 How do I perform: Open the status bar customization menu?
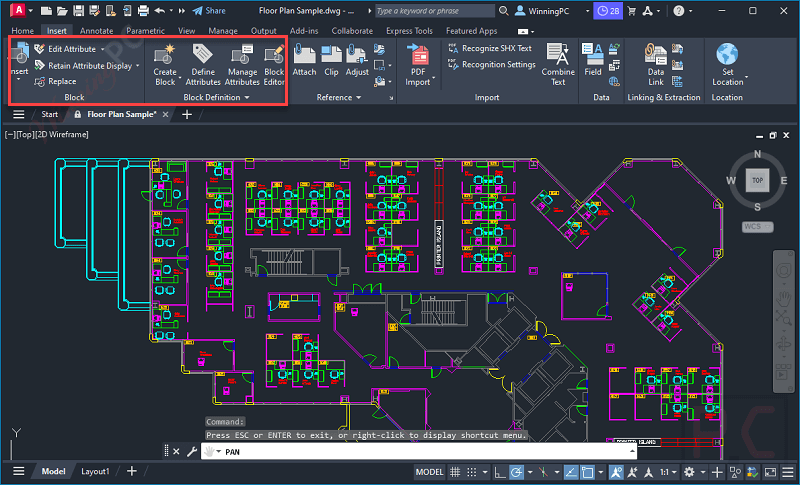coord(788,472)
